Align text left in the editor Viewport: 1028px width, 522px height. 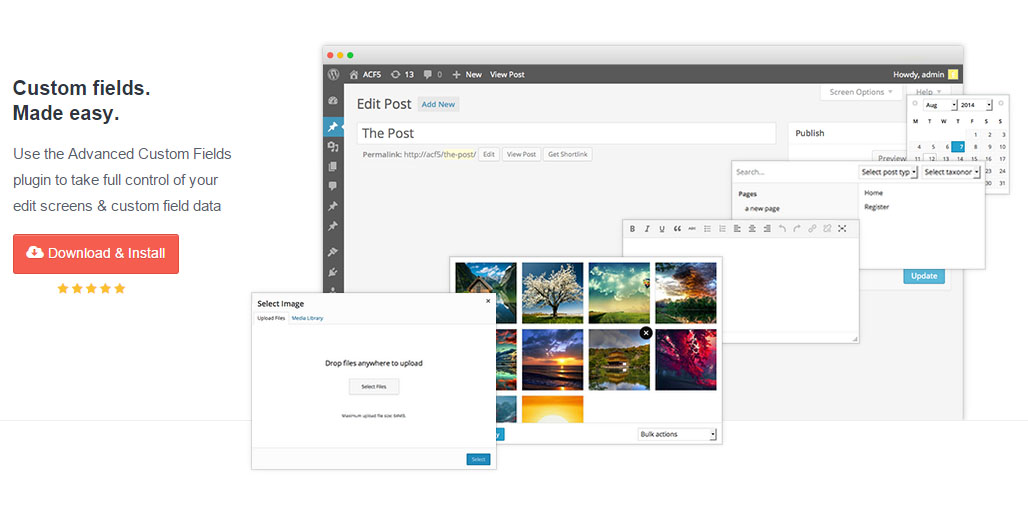click(737, 228)
